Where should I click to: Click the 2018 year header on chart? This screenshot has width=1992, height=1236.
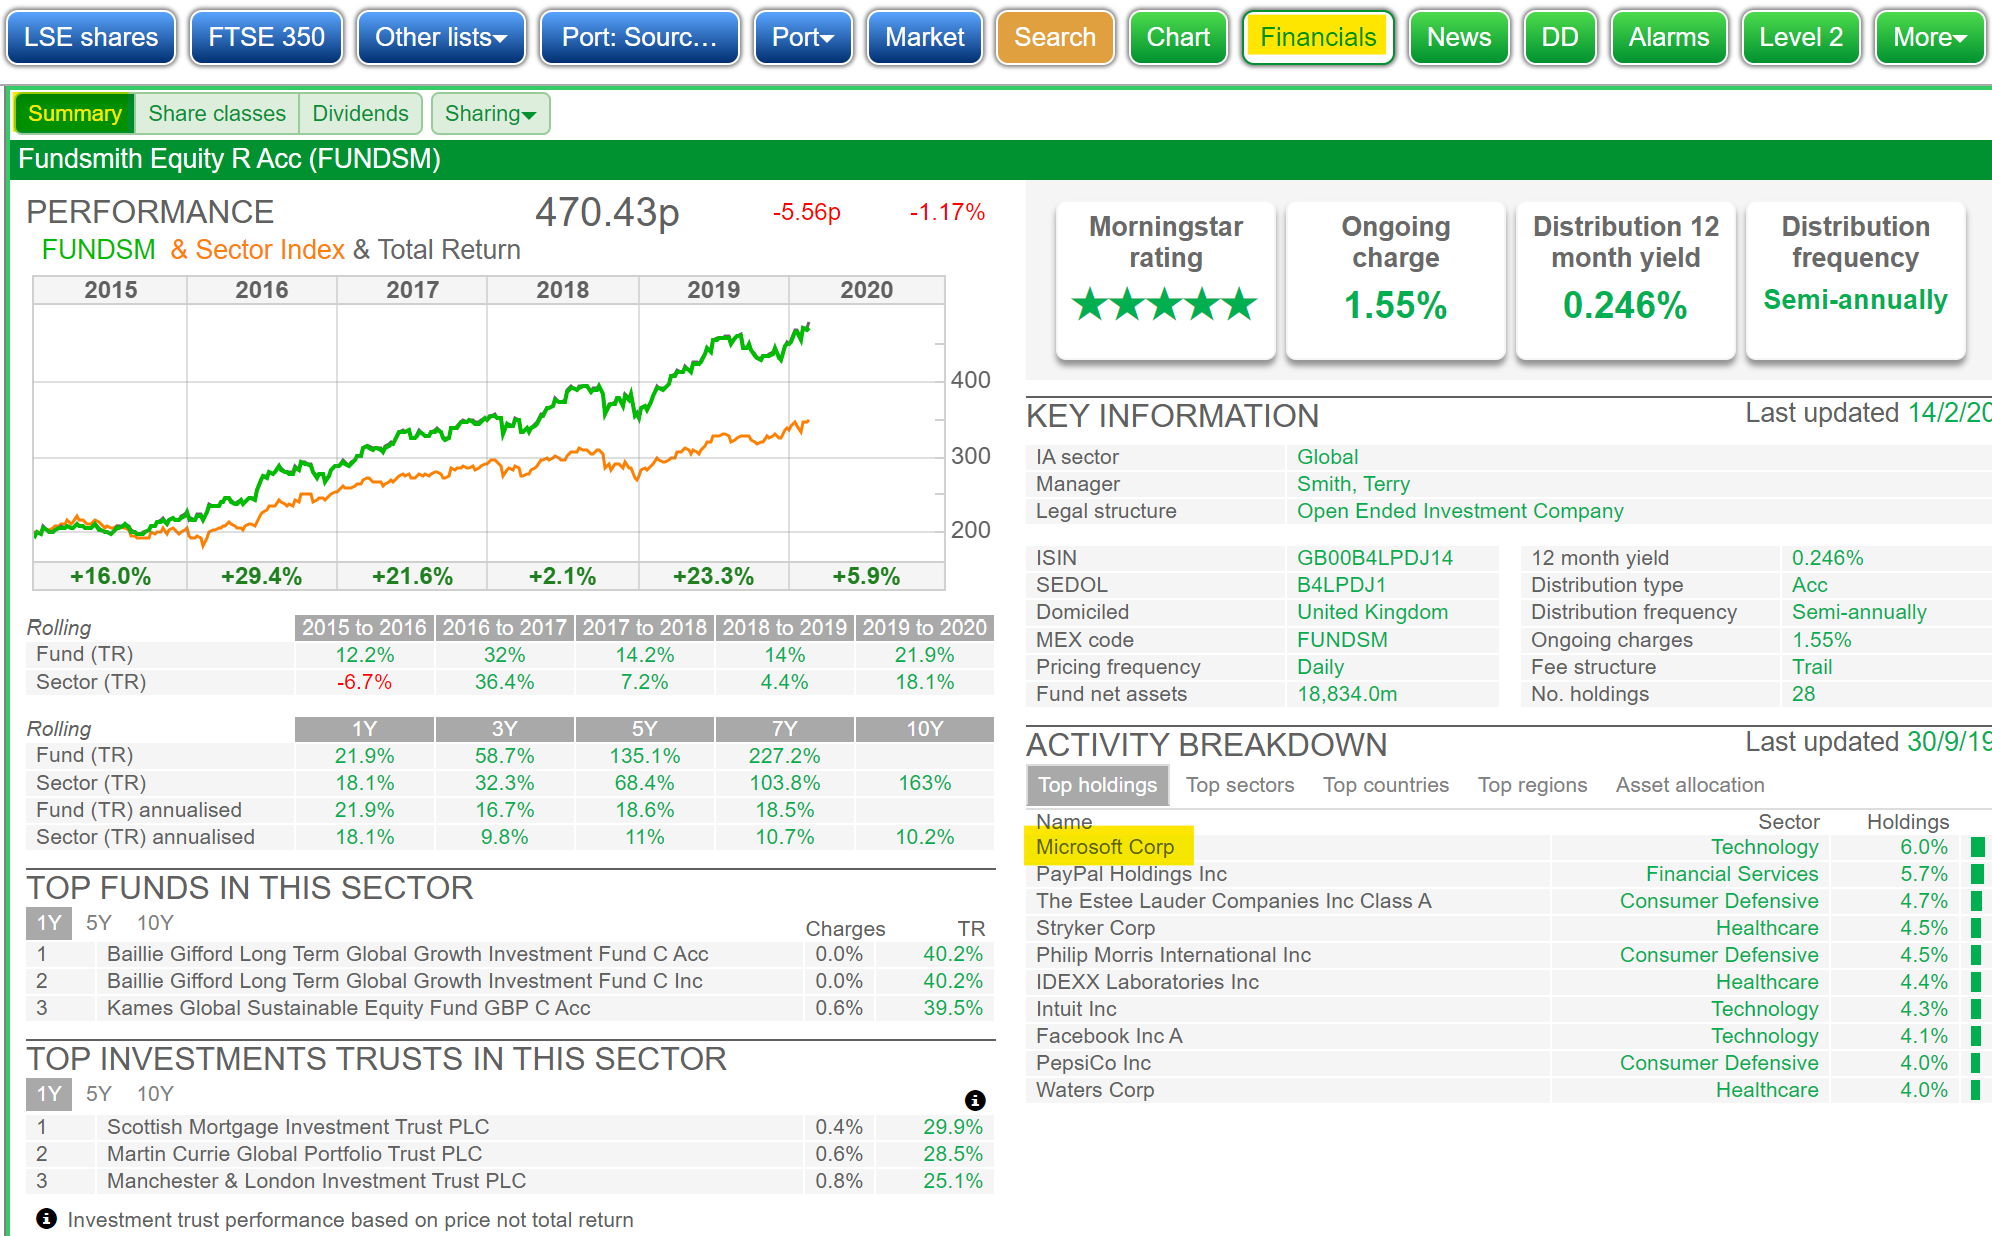point(562,290)
